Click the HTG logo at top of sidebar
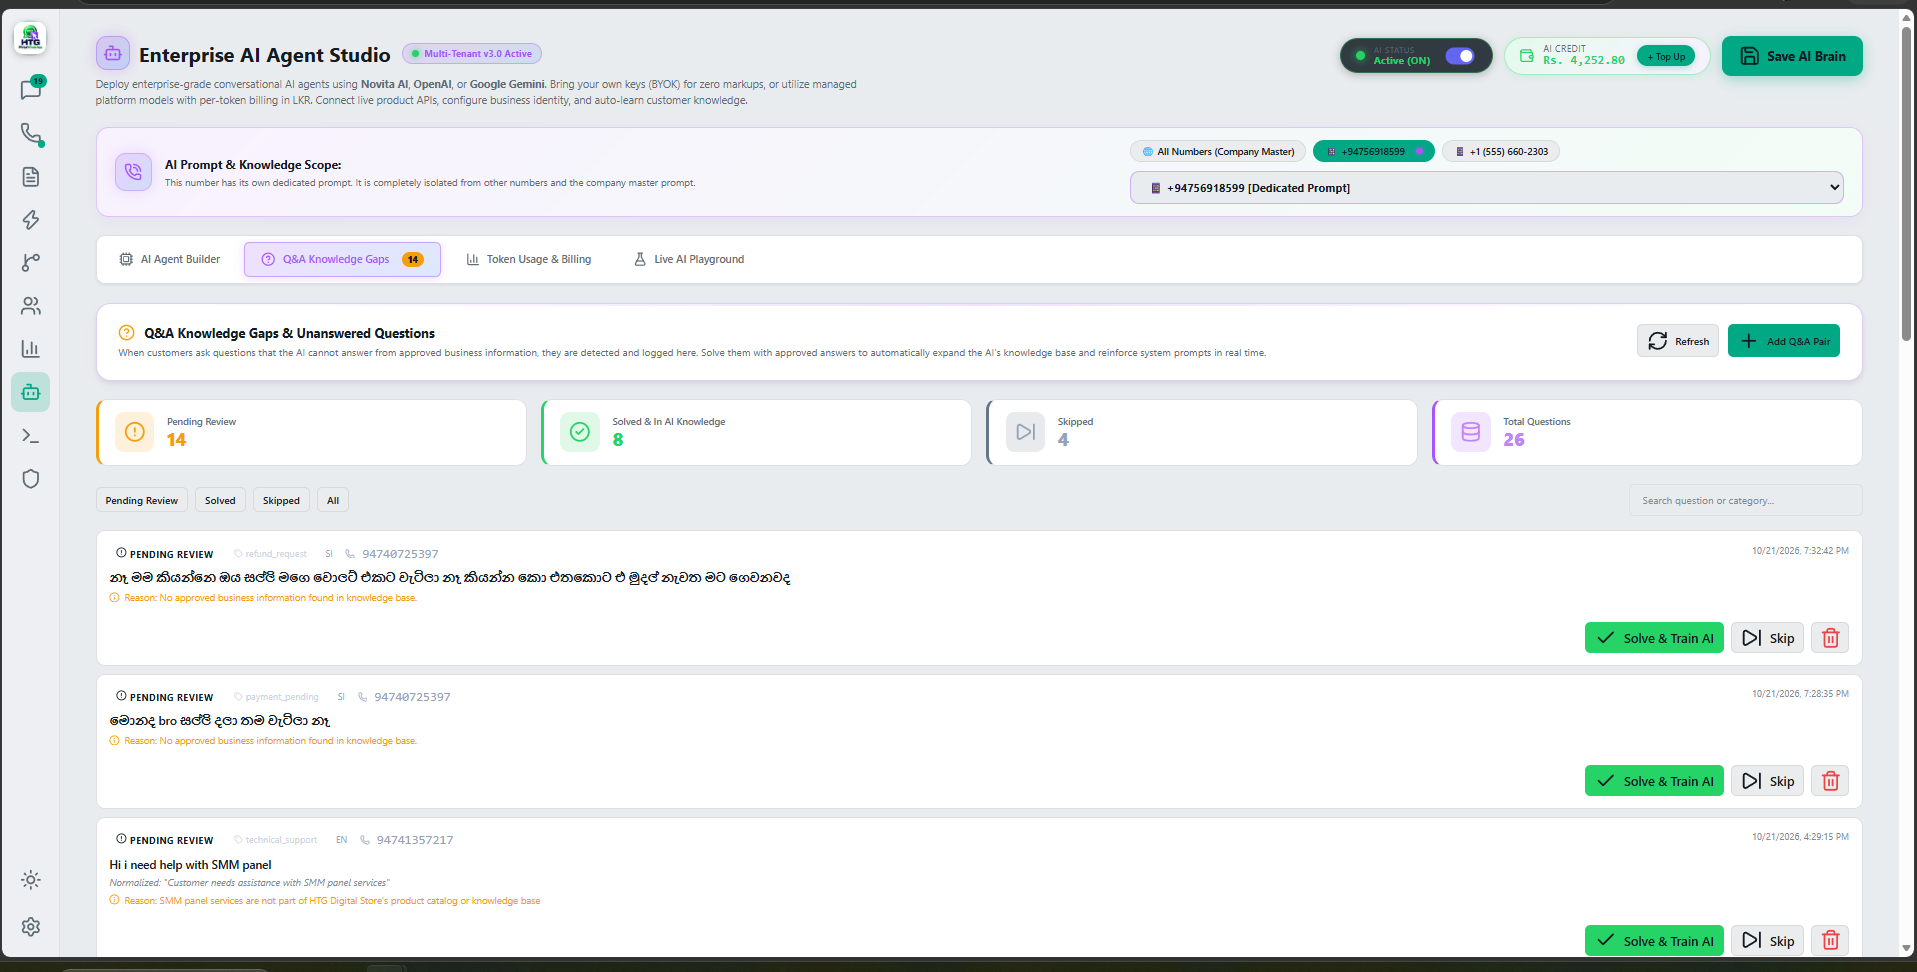This screenshot has height=972, width=1917. [30, 39]
